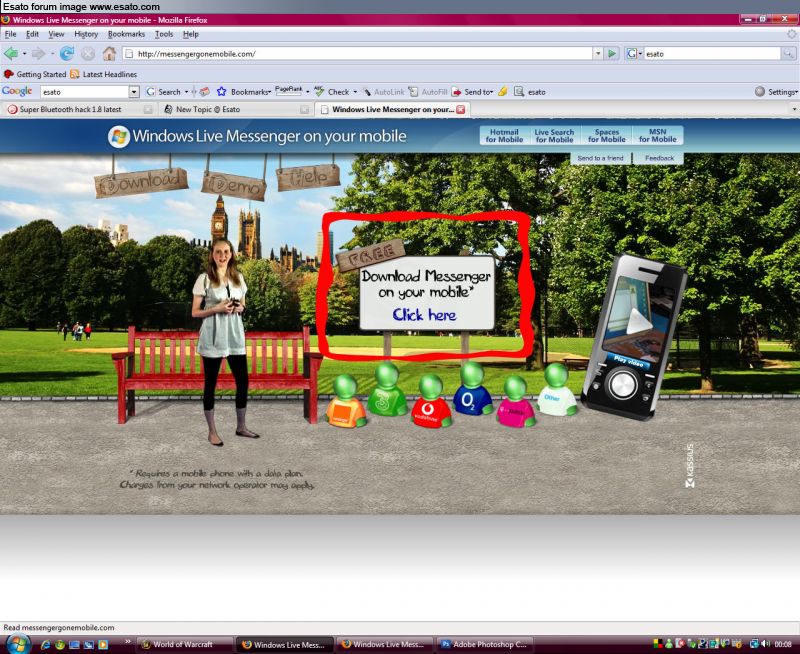Go to the Home page icon
Viewport: 800px width, 654px height.
(109, 54)
